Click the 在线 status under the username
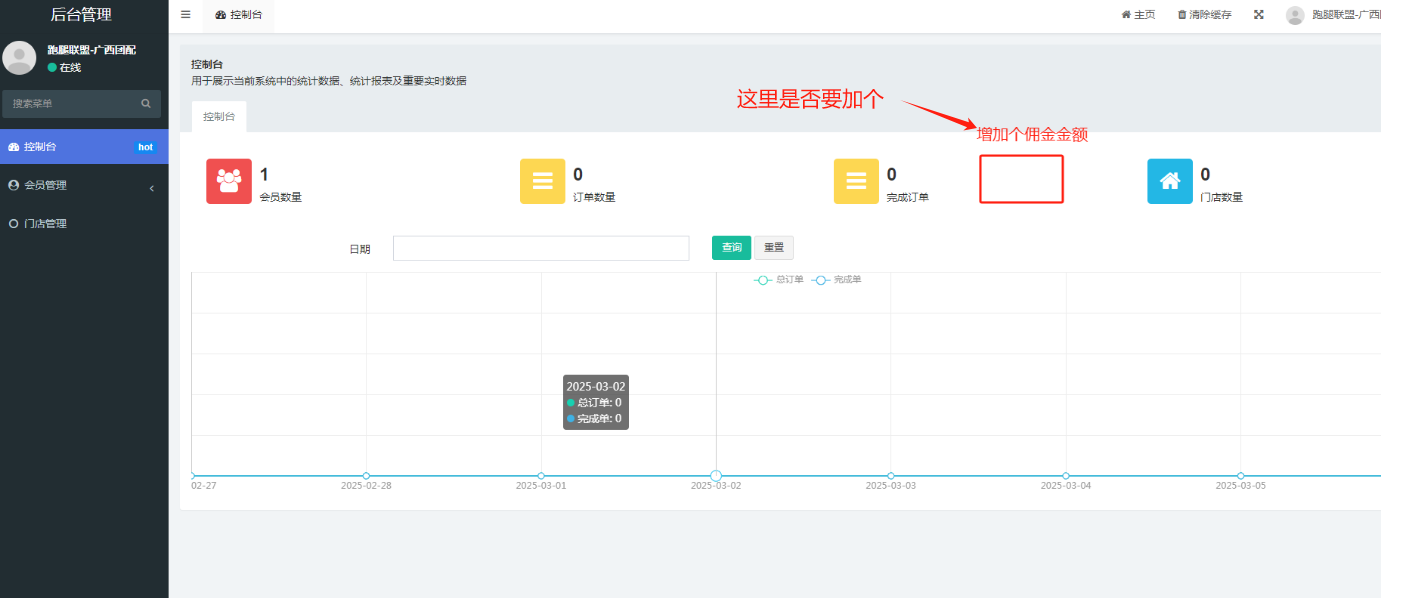This screenshot has height=598, width=1421. [64, 67]
